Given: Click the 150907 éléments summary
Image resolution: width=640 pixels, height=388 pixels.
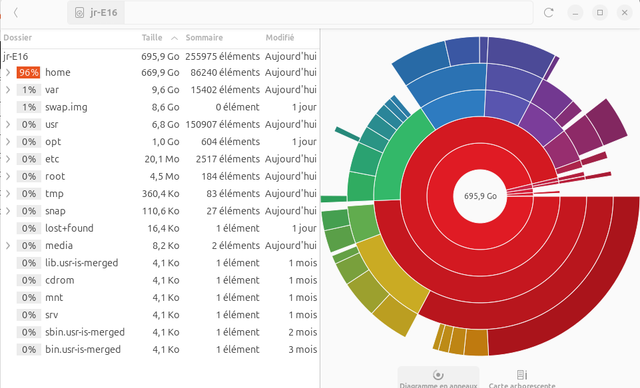Looking at the screenshot, I should [x=222, y=124].
